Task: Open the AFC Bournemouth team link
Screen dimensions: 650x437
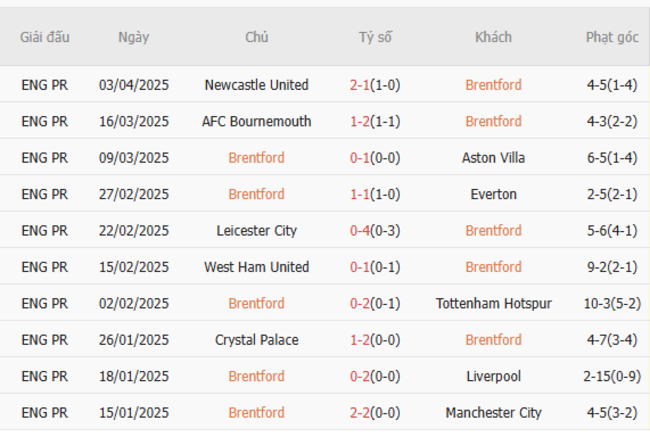Action: tap(256, 121)
